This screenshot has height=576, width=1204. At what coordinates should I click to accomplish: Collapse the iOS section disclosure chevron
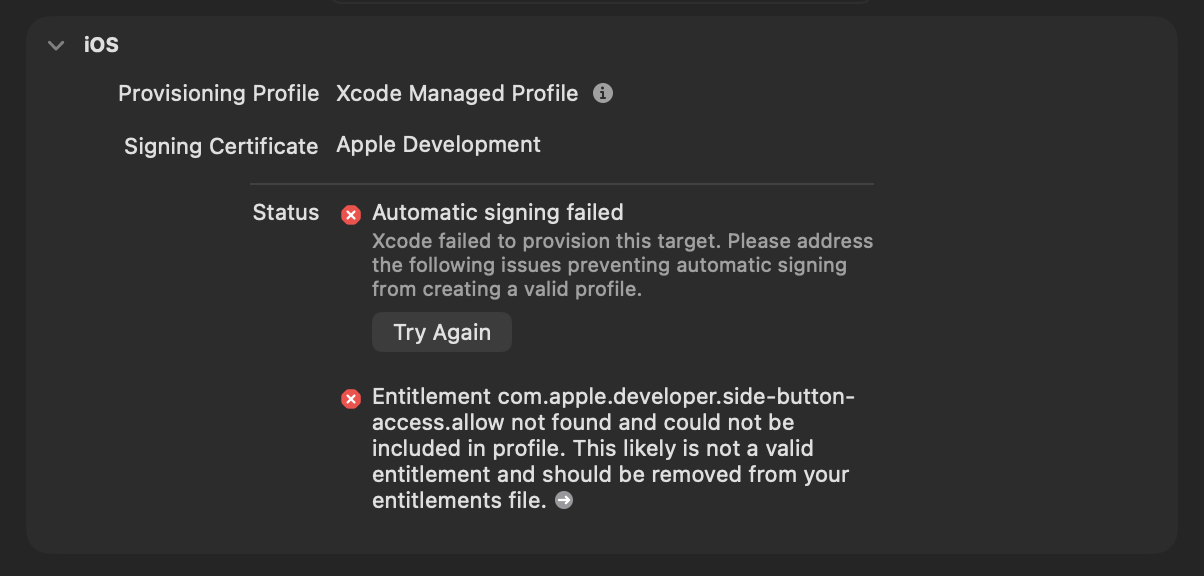56,45
